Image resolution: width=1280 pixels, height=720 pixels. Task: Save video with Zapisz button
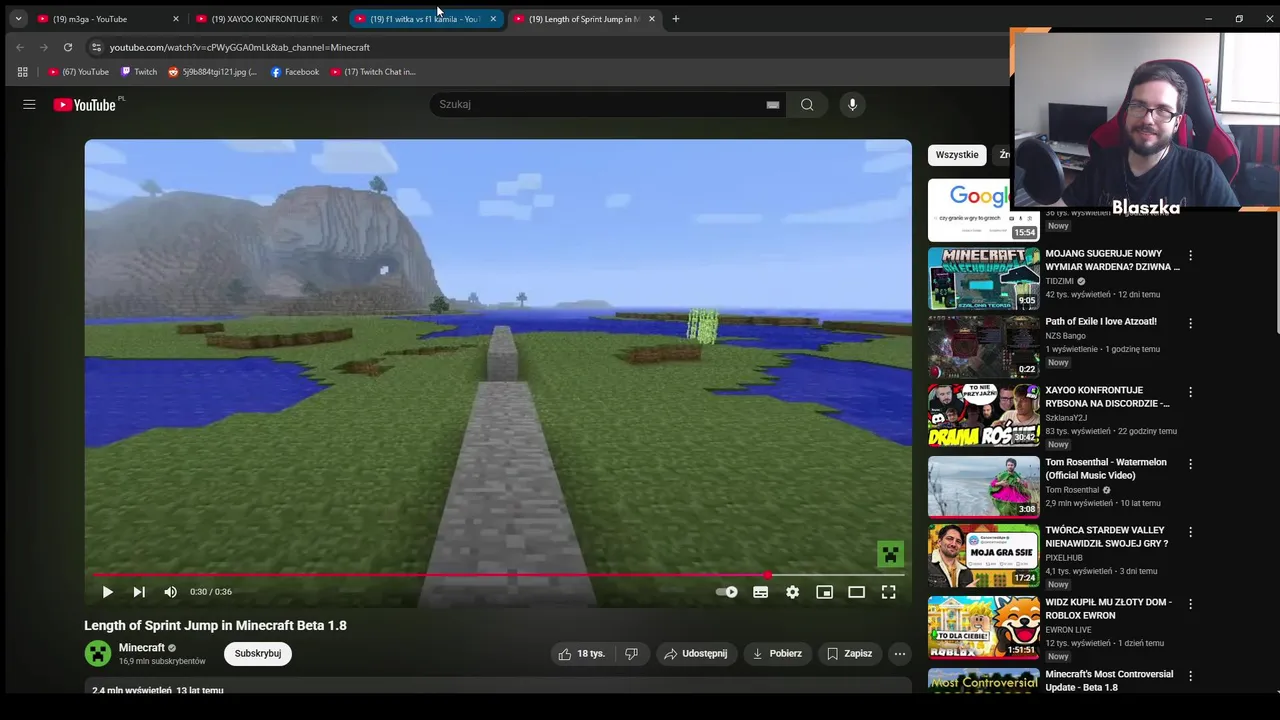[x=849, y=653]
